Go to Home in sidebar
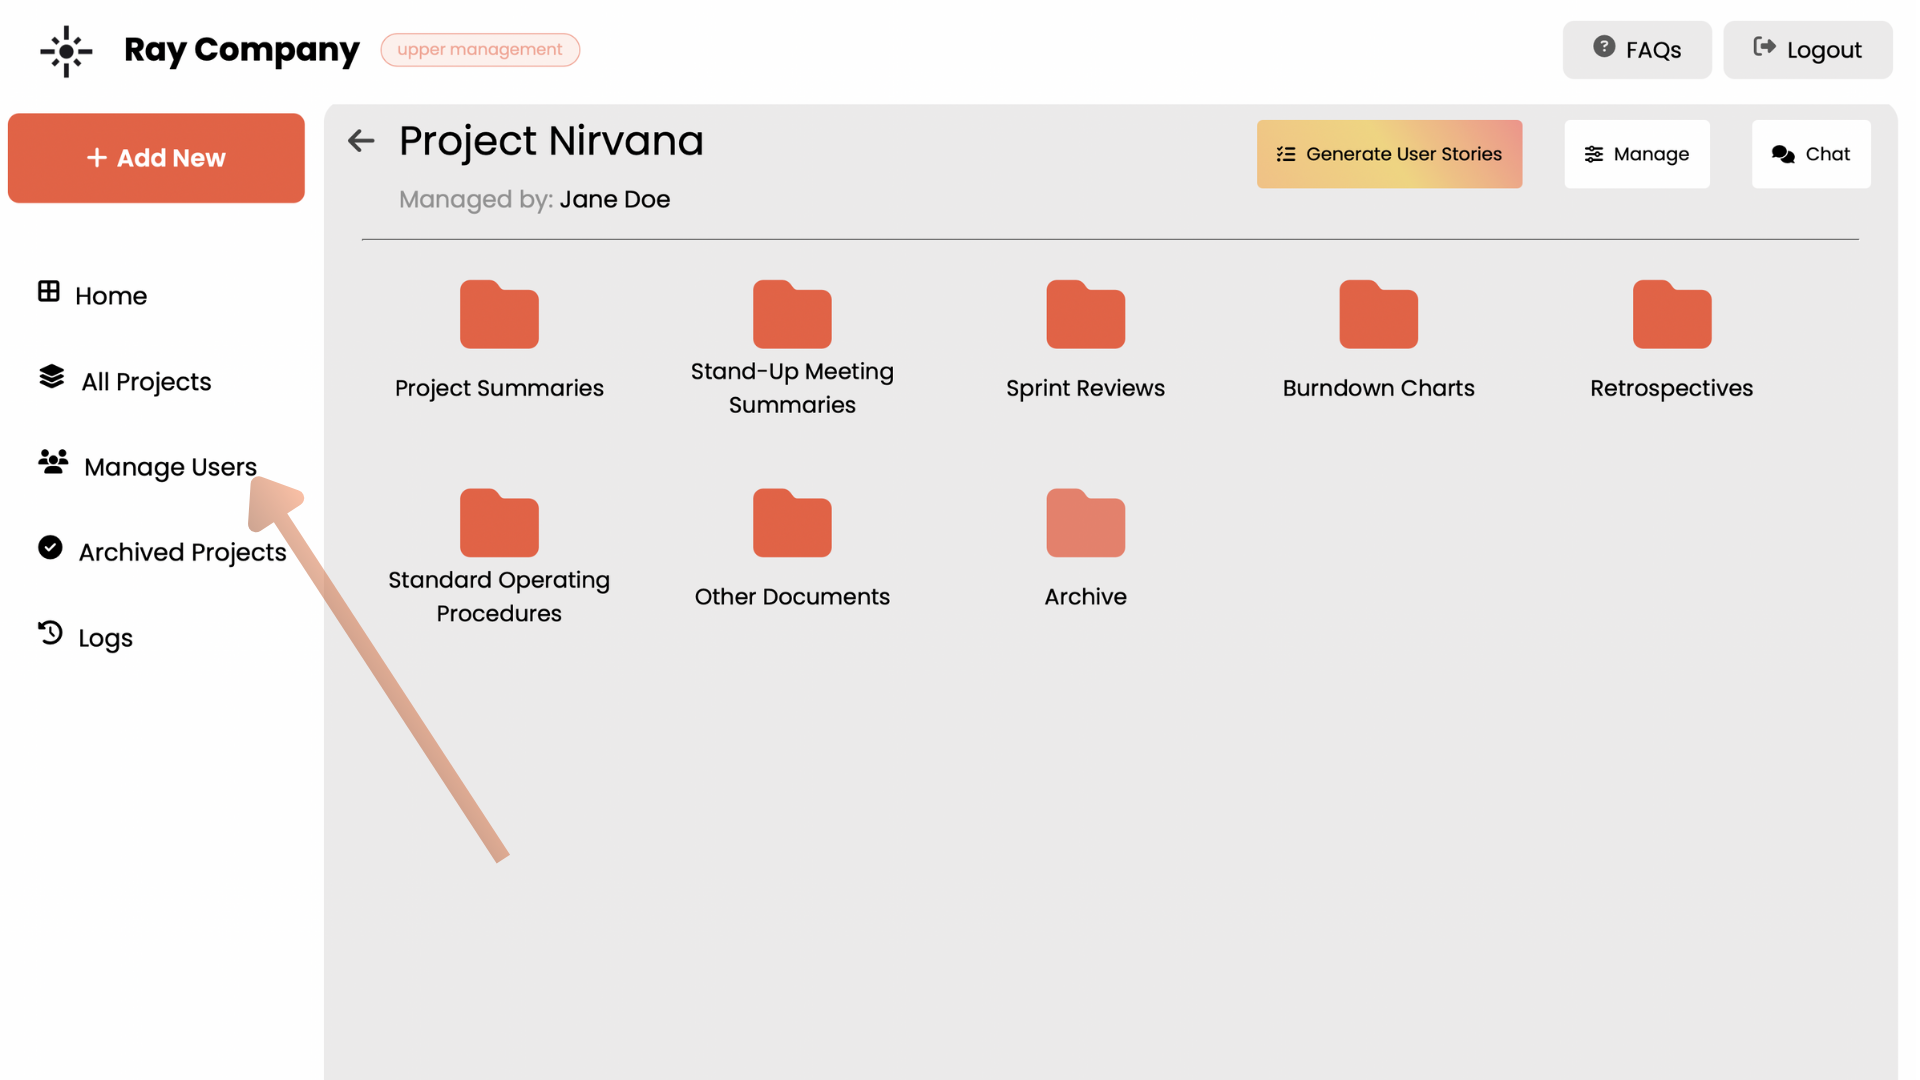This screenshot has height=1080, width=1920. [x=110, y=296]
